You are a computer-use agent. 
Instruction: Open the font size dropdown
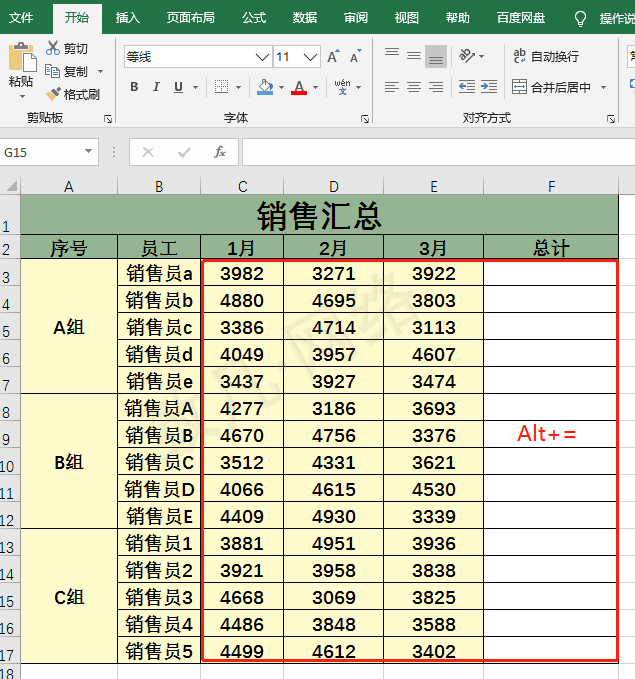coord(310,57)
